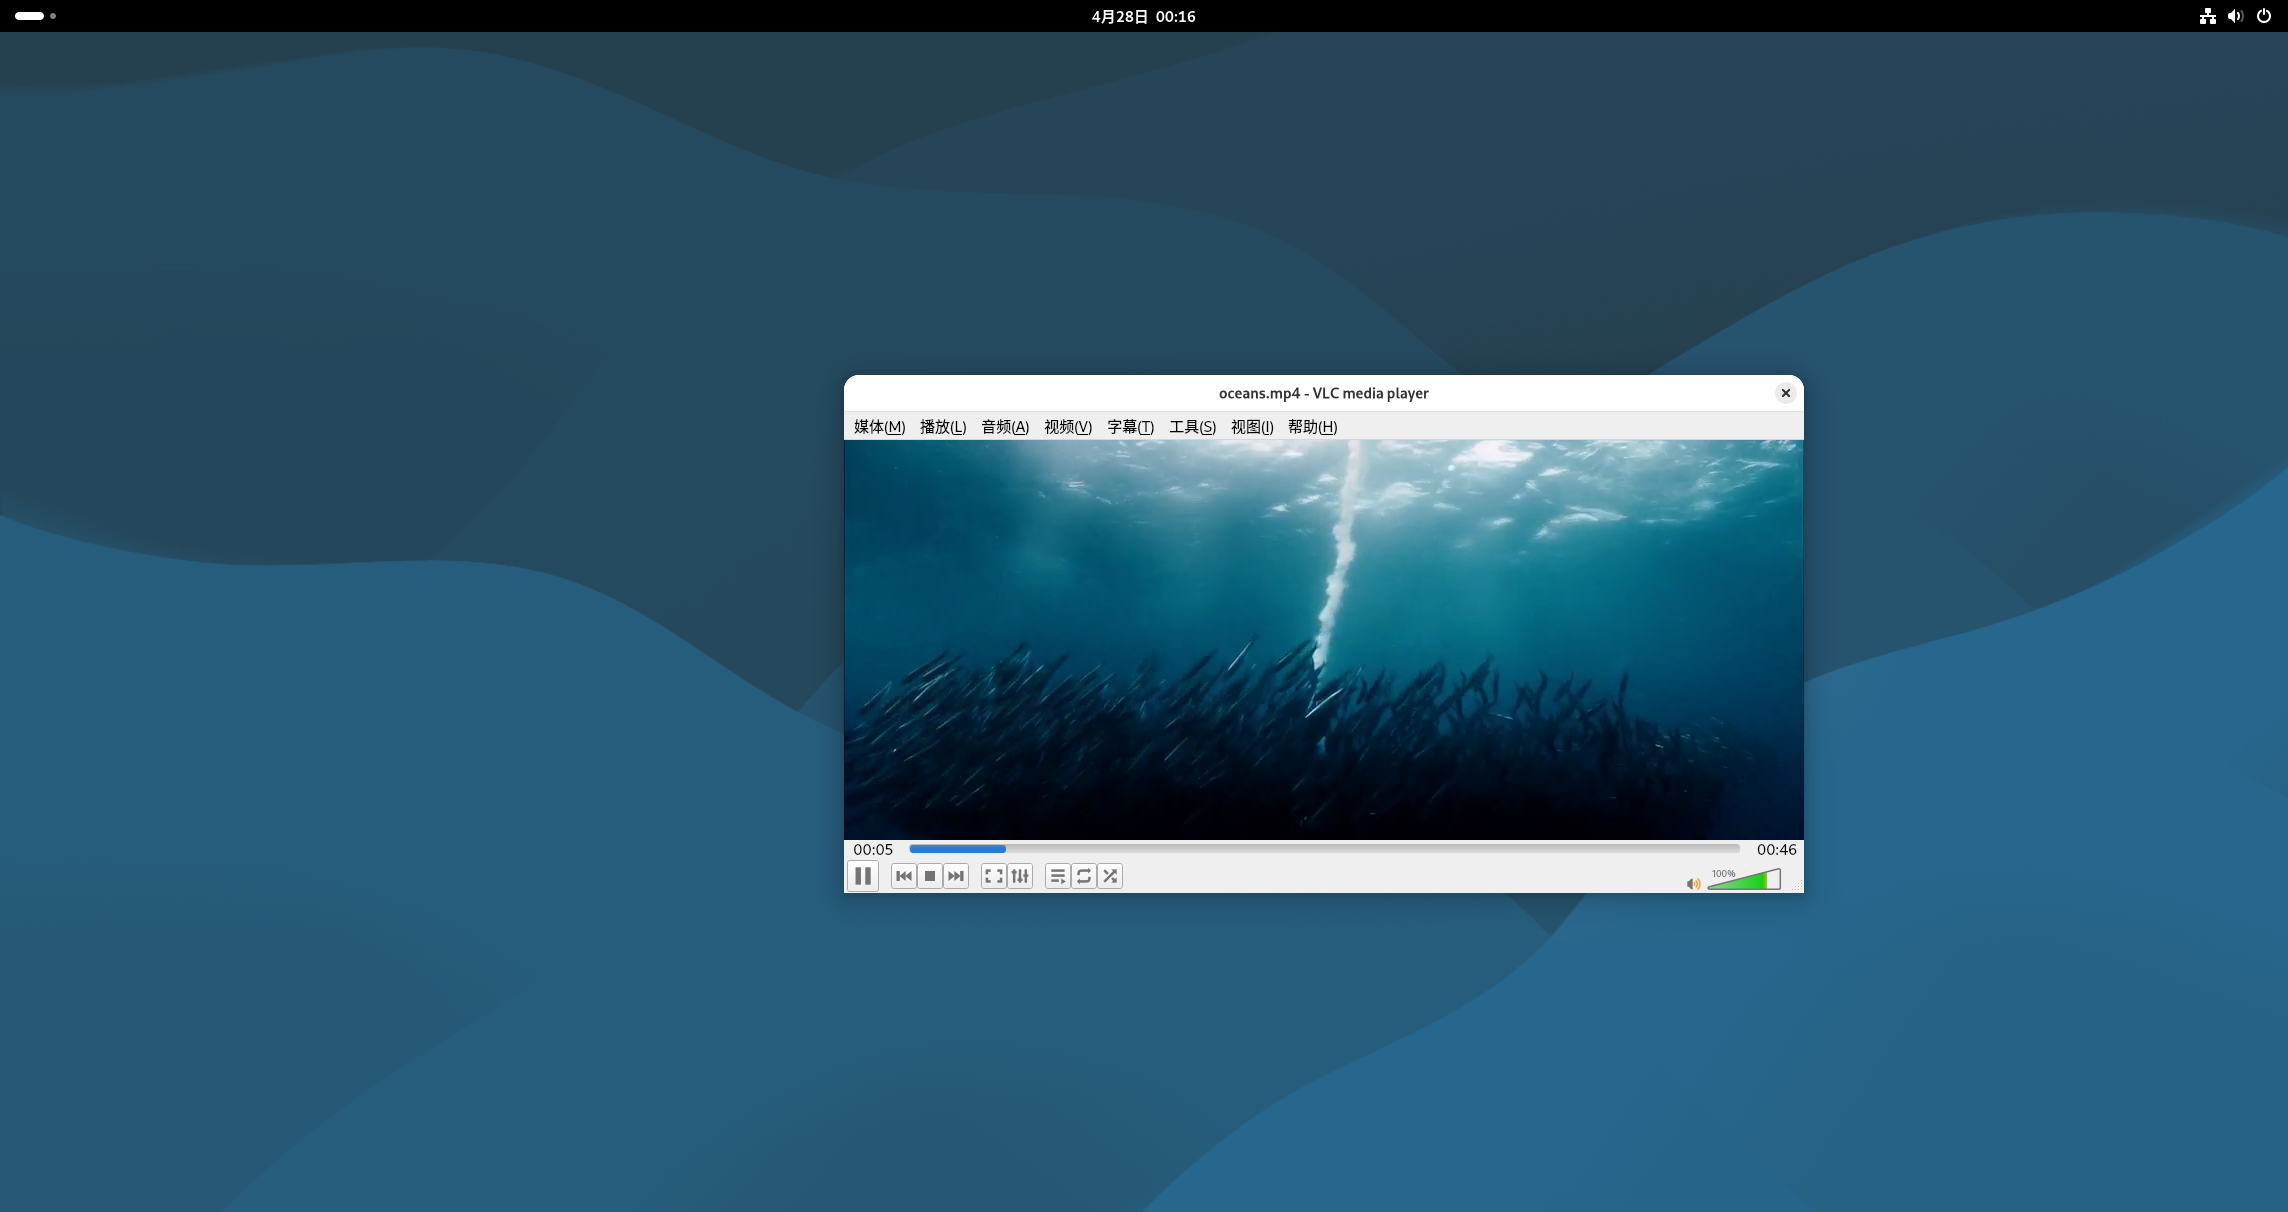
Task: Pause the video playback
Action: (863, 876)
